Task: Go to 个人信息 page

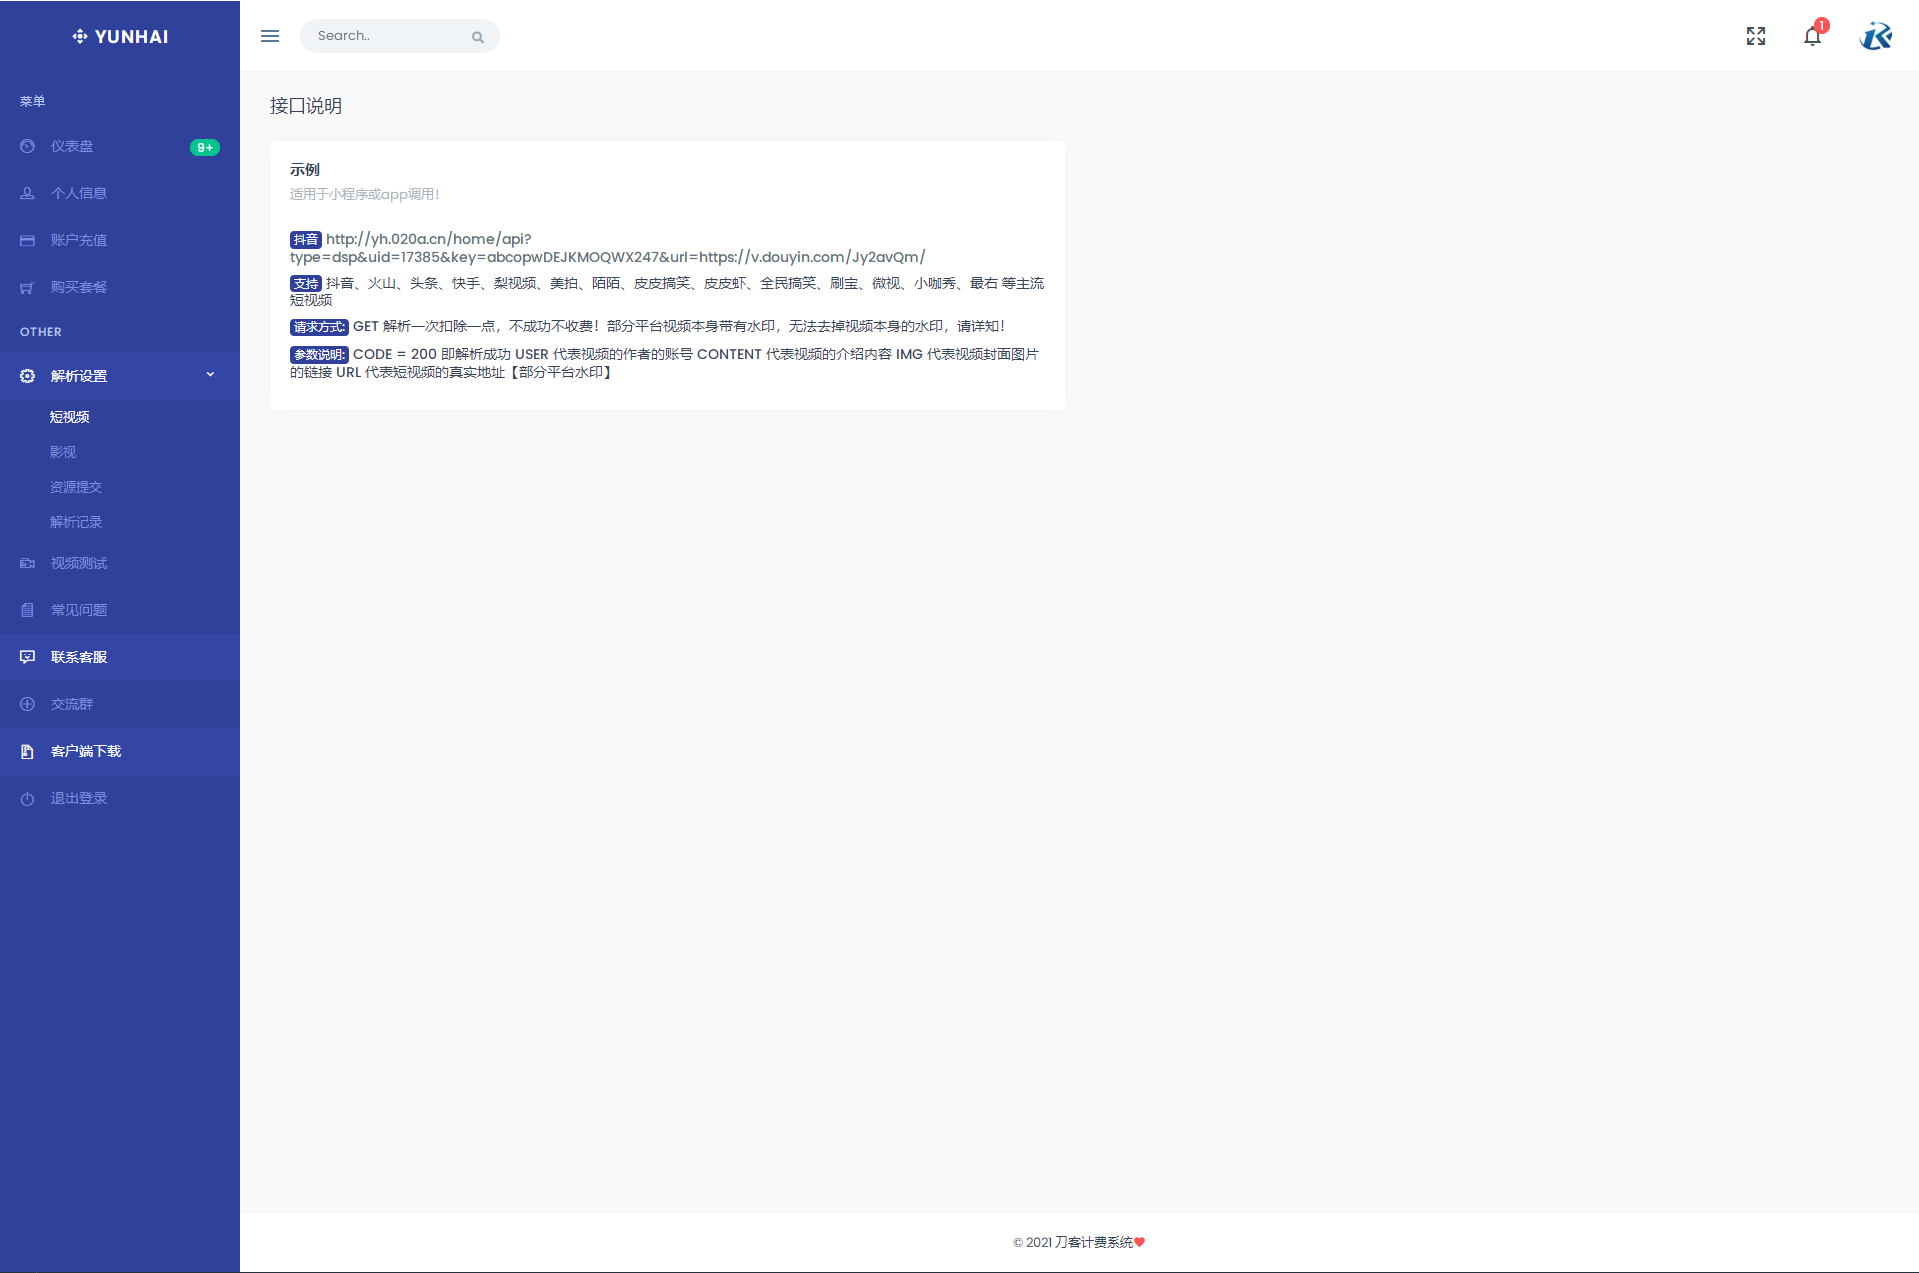Action: pos(78,193)
